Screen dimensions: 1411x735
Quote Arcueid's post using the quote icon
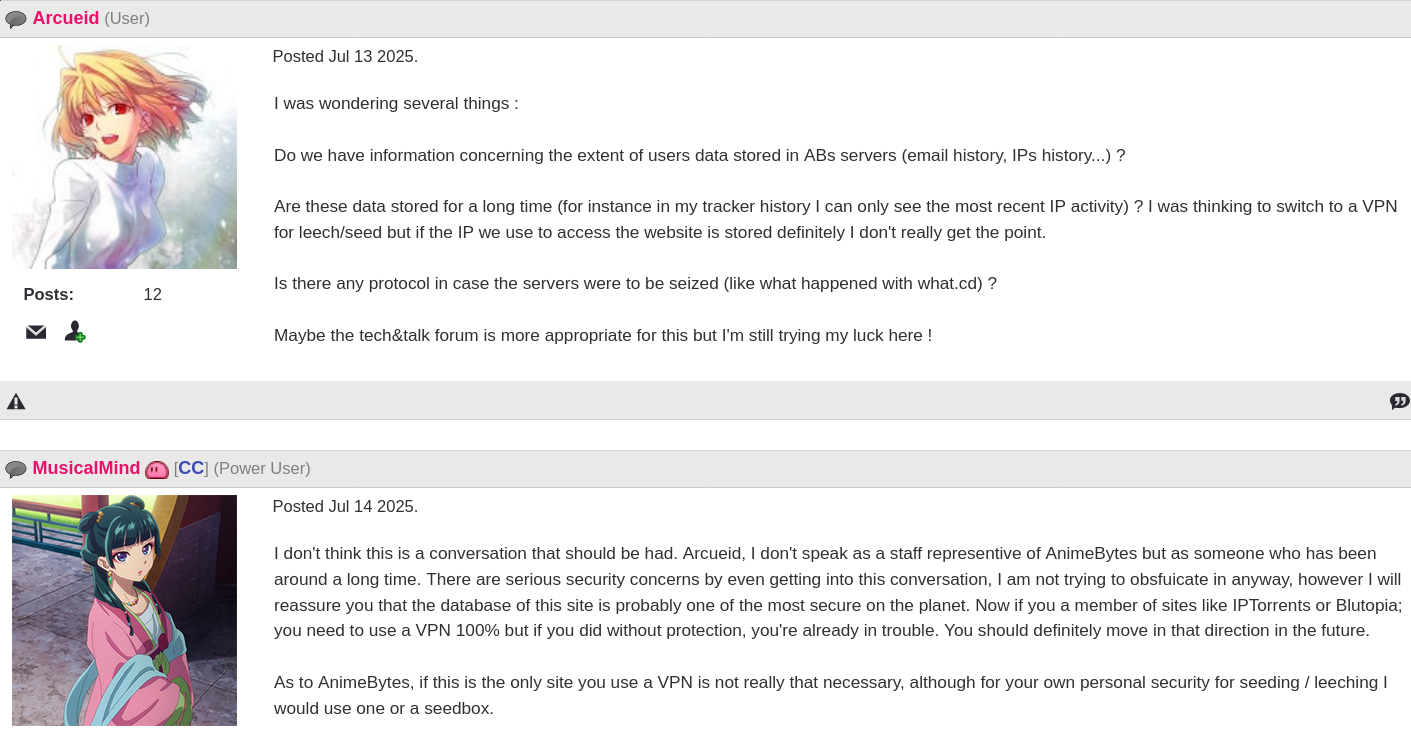click(x=1399, y=402)
